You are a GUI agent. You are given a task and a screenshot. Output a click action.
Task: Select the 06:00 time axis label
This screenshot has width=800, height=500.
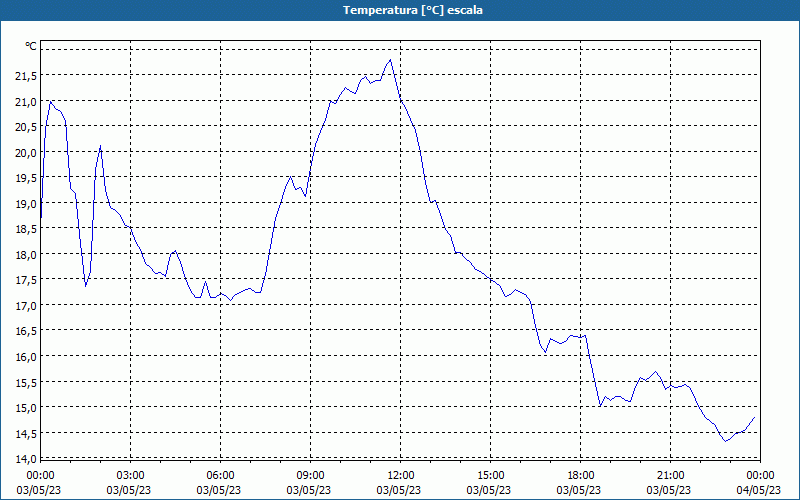tap(220, 476)
